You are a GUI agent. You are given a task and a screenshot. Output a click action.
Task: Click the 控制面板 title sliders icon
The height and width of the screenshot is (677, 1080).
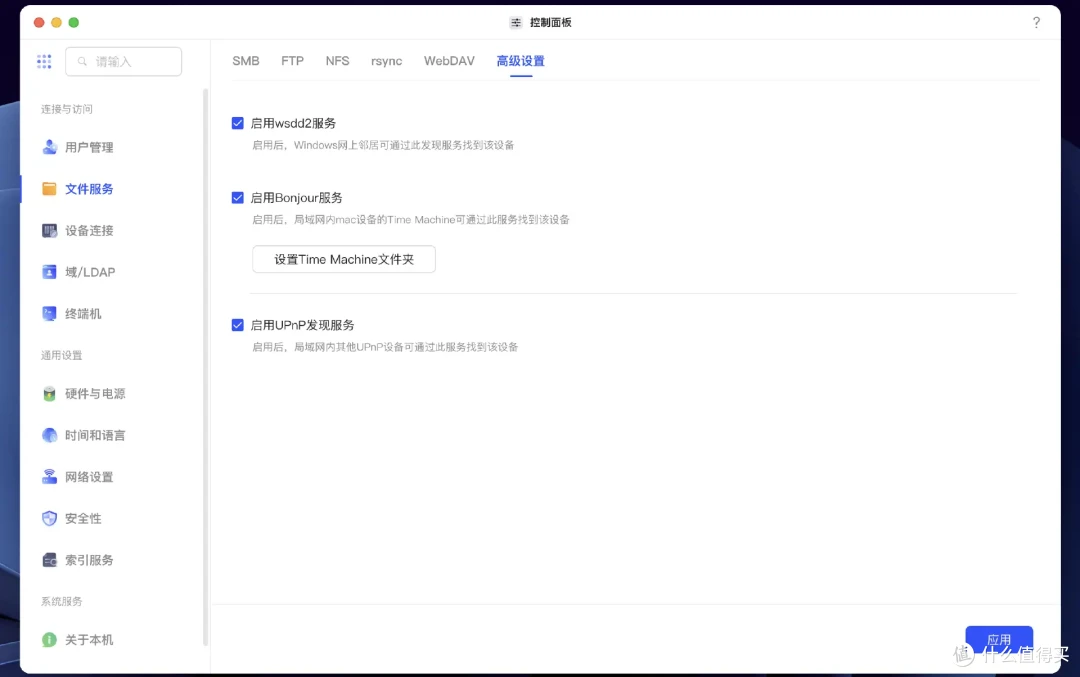(515, 23)
